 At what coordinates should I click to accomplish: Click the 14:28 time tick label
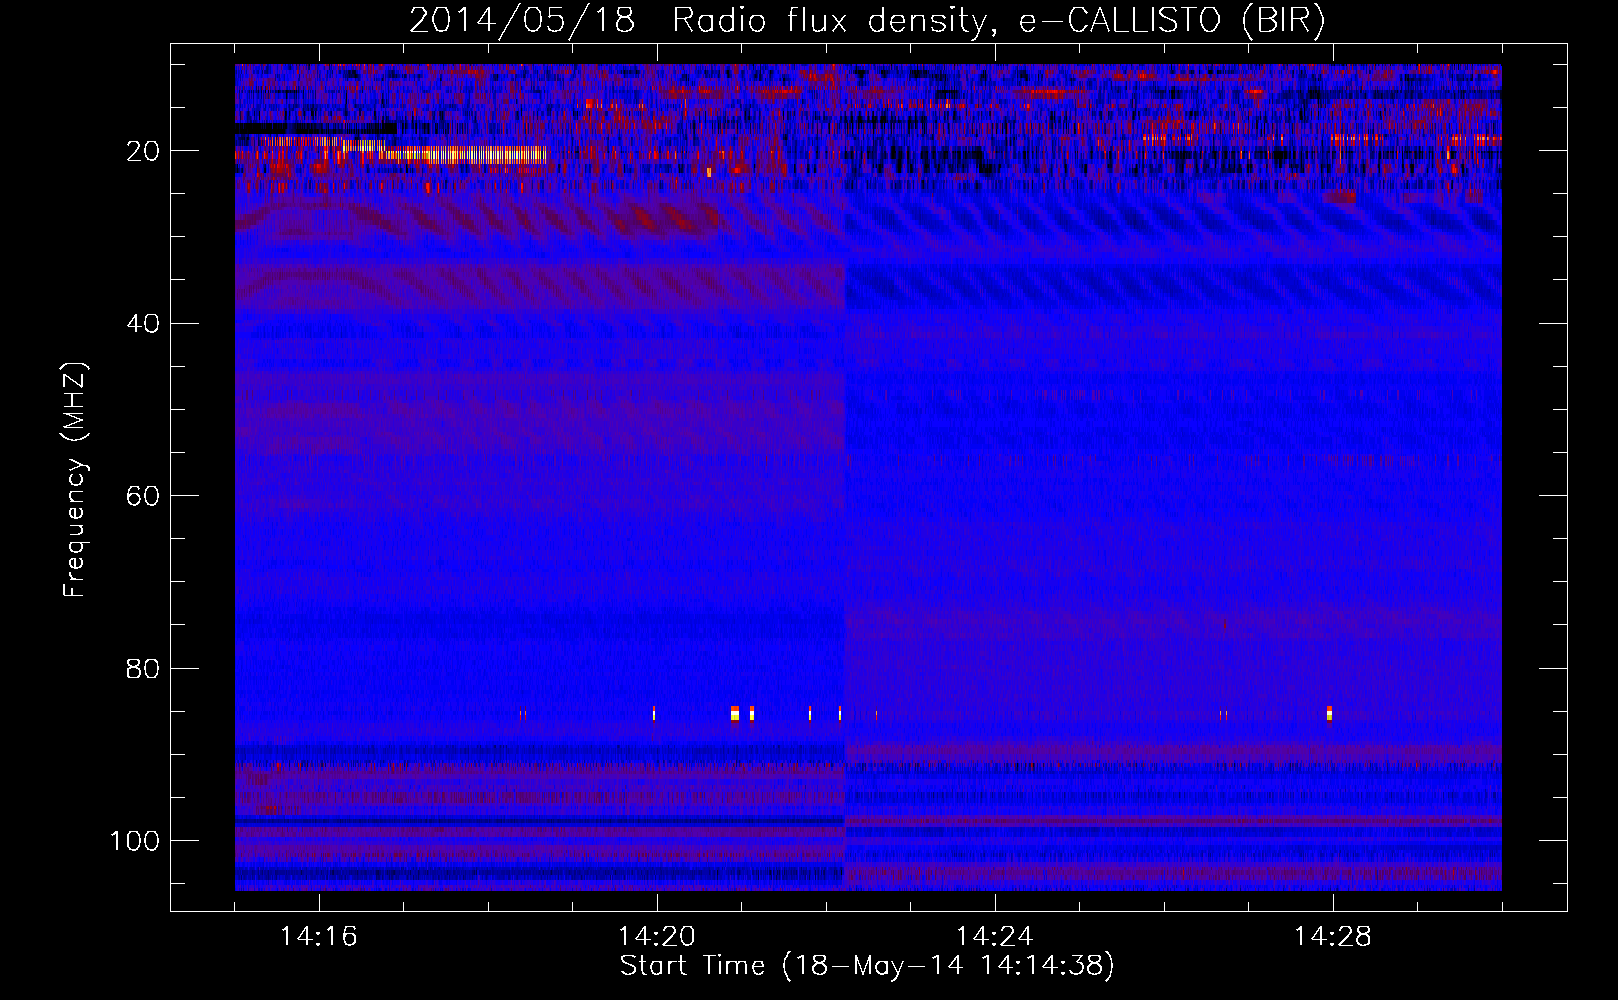tap(1333, 937)
